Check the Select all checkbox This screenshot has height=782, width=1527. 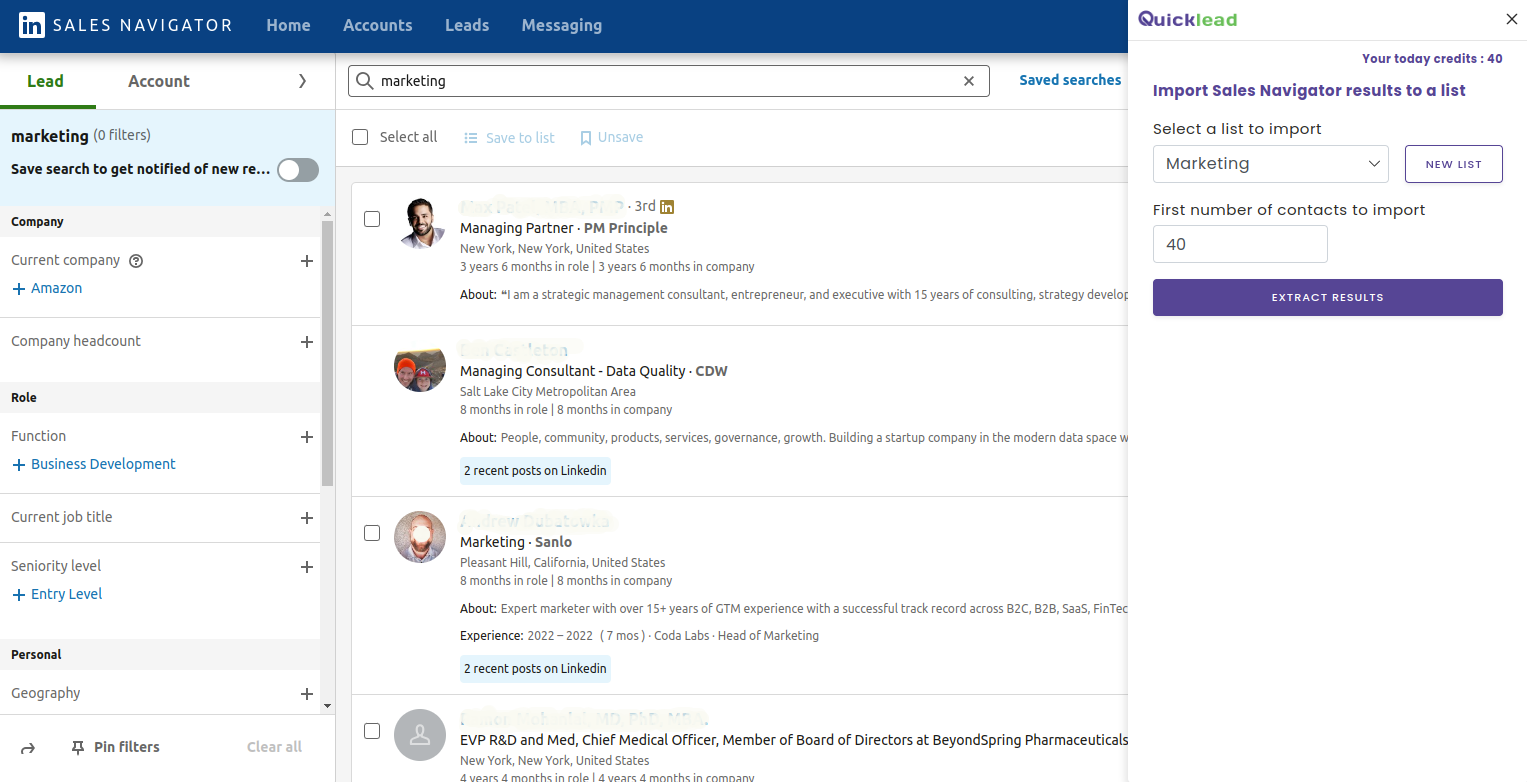360,137
